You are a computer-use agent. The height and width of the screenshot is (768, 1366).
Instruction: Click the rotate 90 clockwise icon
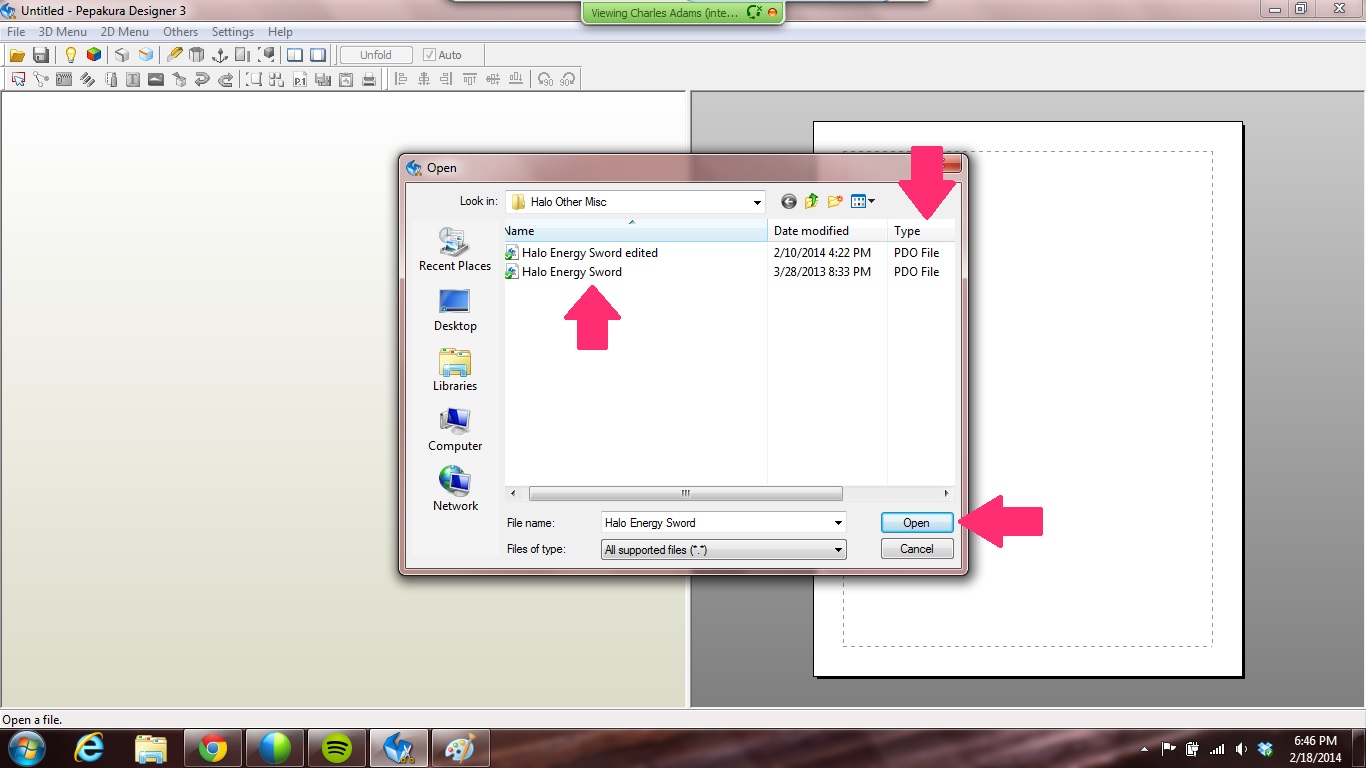[x=568, y=80]
